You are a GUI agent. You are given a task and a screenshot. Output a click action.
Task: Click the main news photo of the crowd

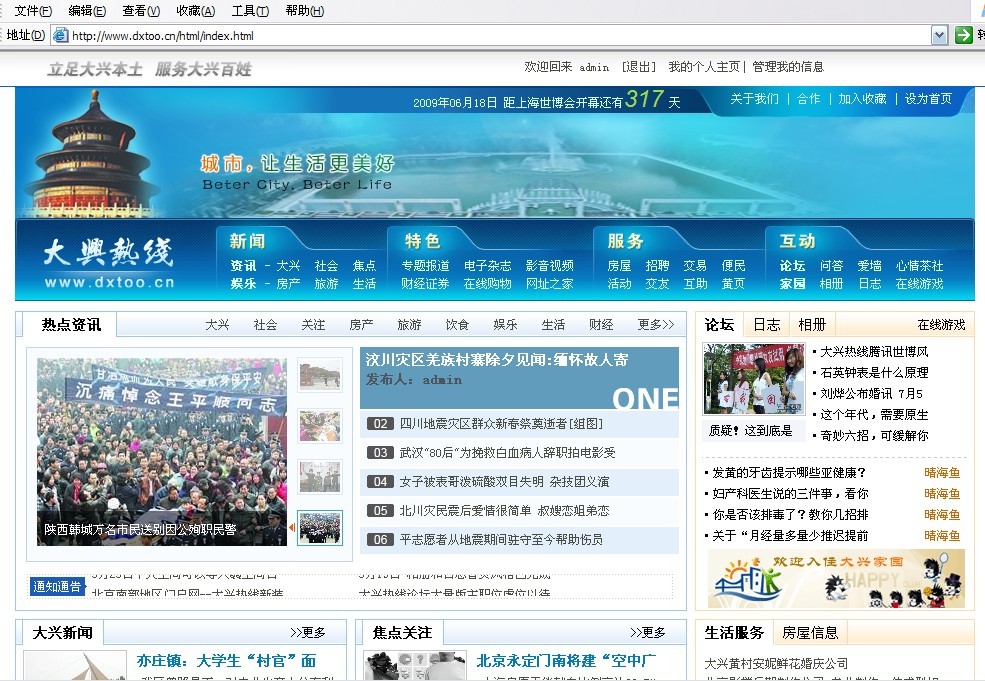[162, 452]
